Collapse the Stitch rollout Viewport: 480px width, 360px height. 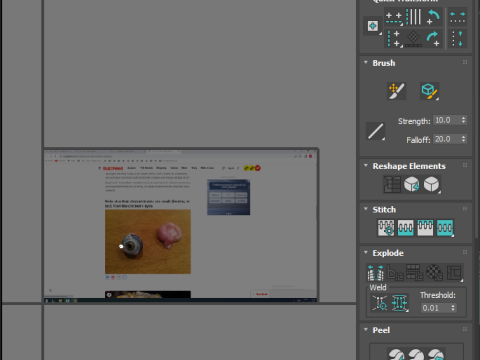(x=366, y=209)
